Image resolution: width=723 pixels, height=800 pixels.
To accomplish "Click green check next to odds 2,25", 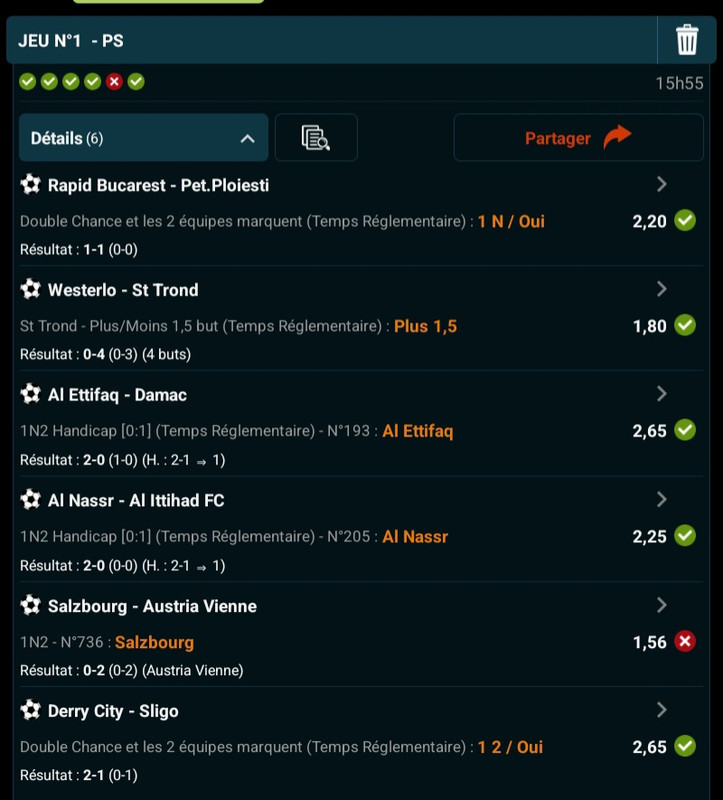I will click(685, 536).
